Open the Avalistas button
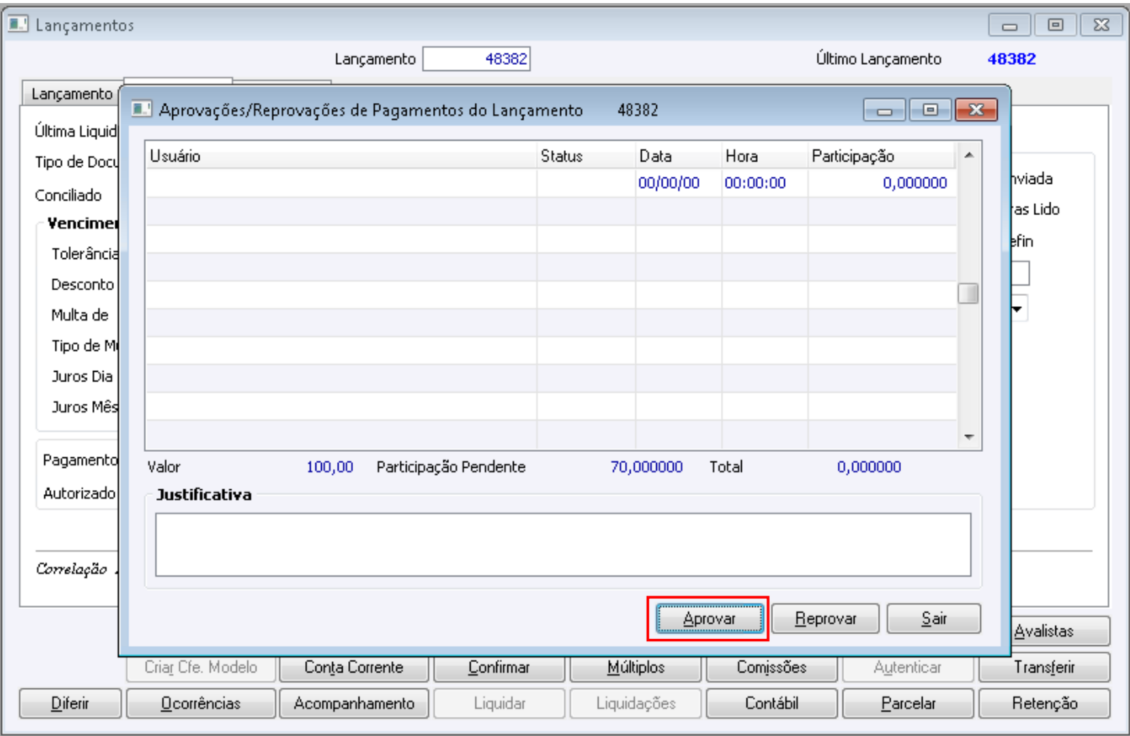The width and height of the screenshot is (1130, 736). pyautogui.click(x=1044, y=631)
